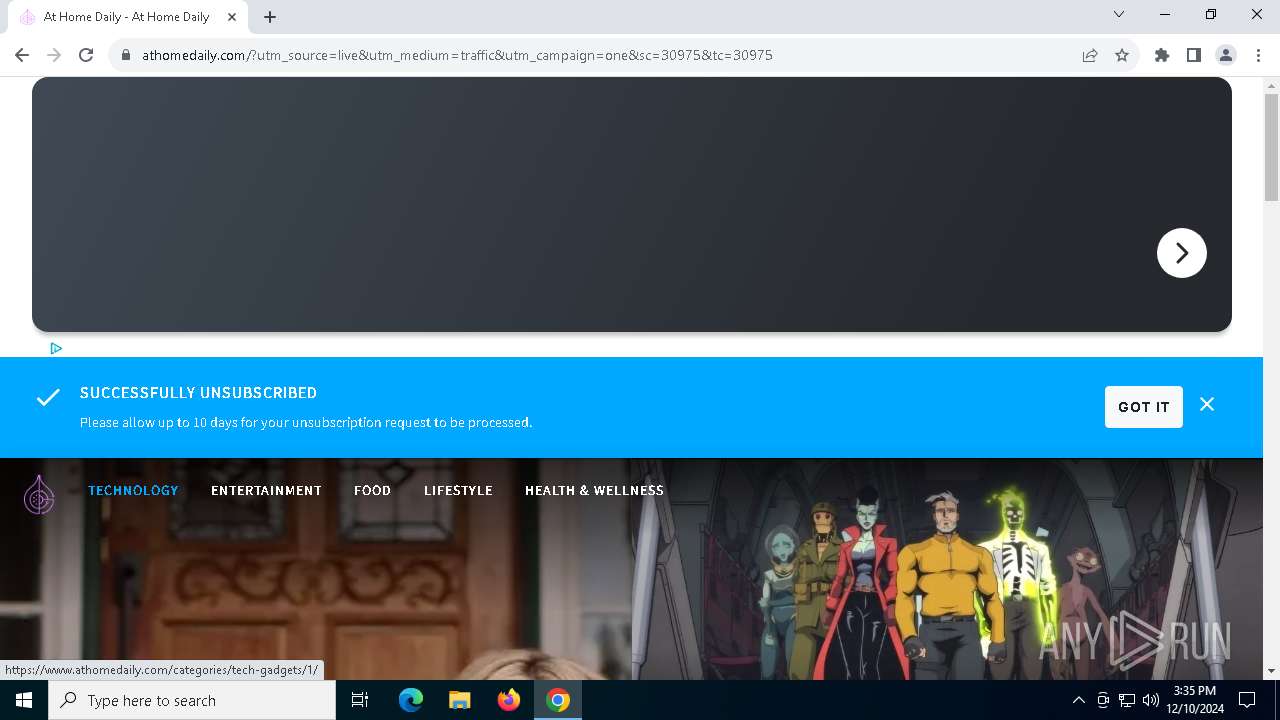
Task: Open the AdChoices triangle icon
Action: (x=56, y=348)
